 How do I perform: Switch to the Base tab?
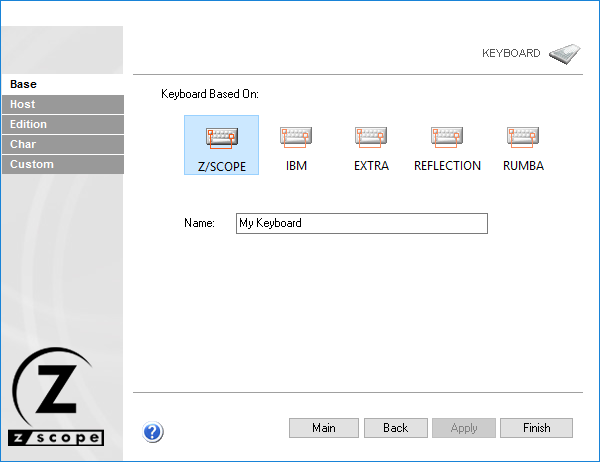pyautogui.click(x=63, y=84)
